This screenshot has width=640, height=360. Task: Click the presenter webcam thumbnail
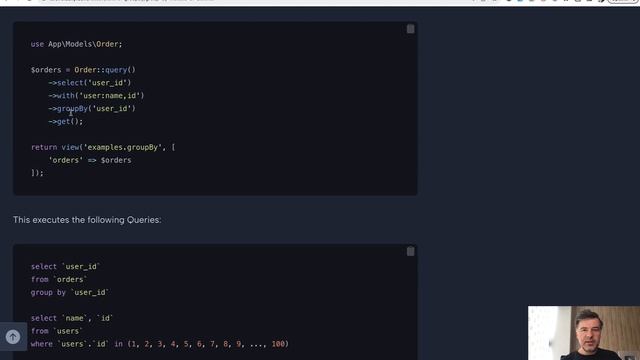[x=584, y=333]
